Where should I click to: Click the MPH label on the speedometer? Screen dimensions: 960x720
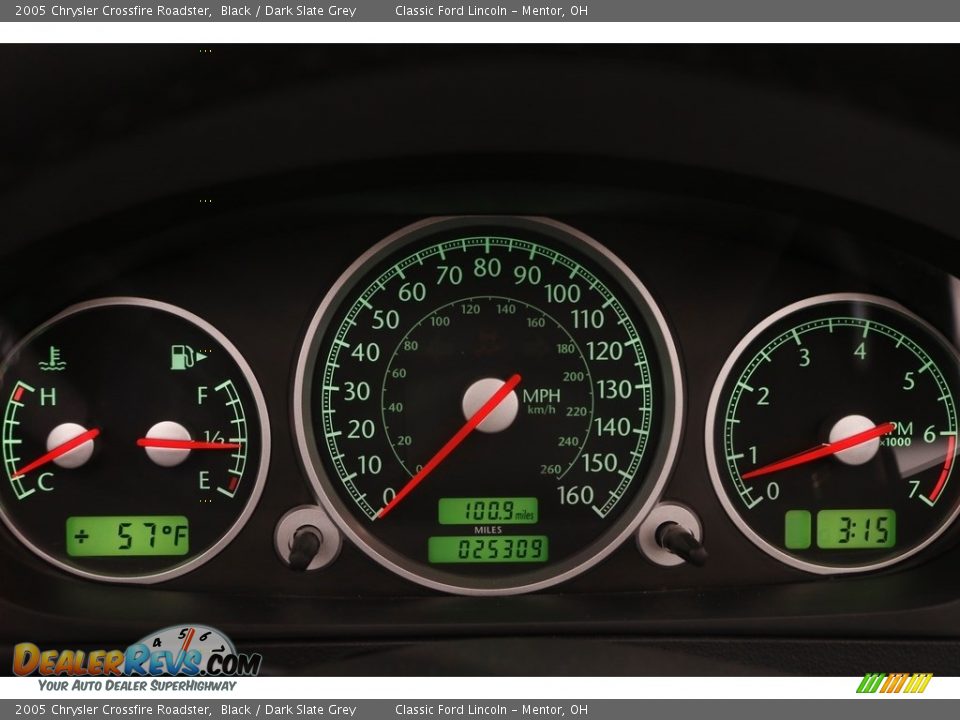pos(541,396)
